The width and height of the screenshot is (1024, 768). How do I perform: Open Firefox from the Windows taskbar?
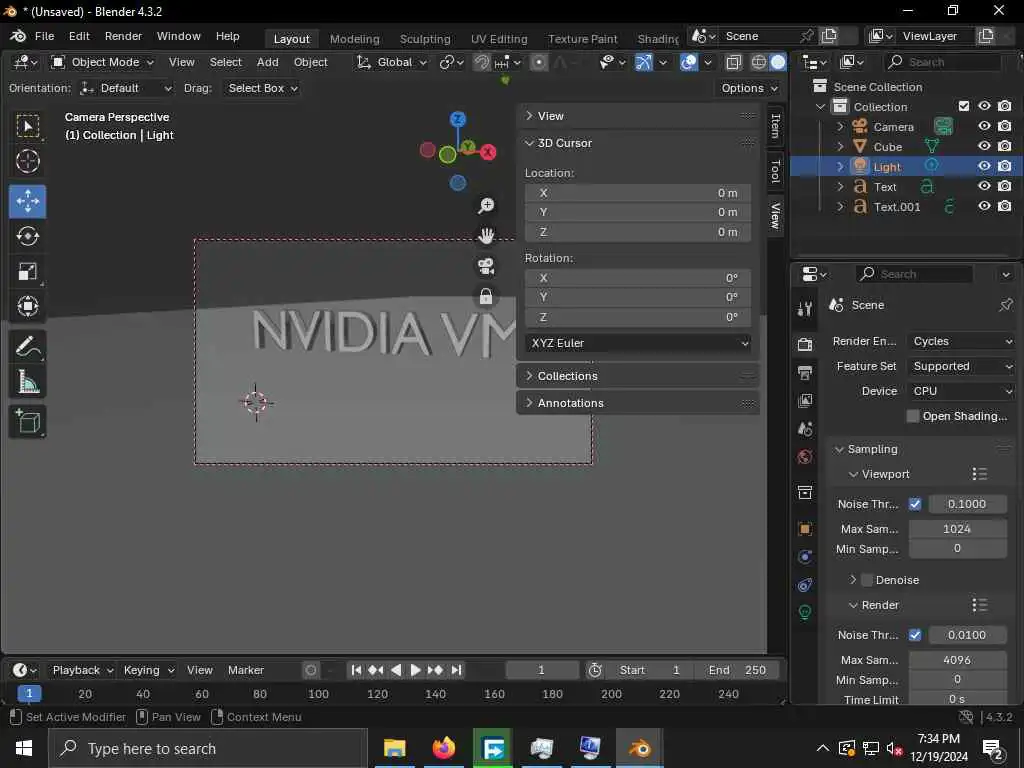pos(444,748)
